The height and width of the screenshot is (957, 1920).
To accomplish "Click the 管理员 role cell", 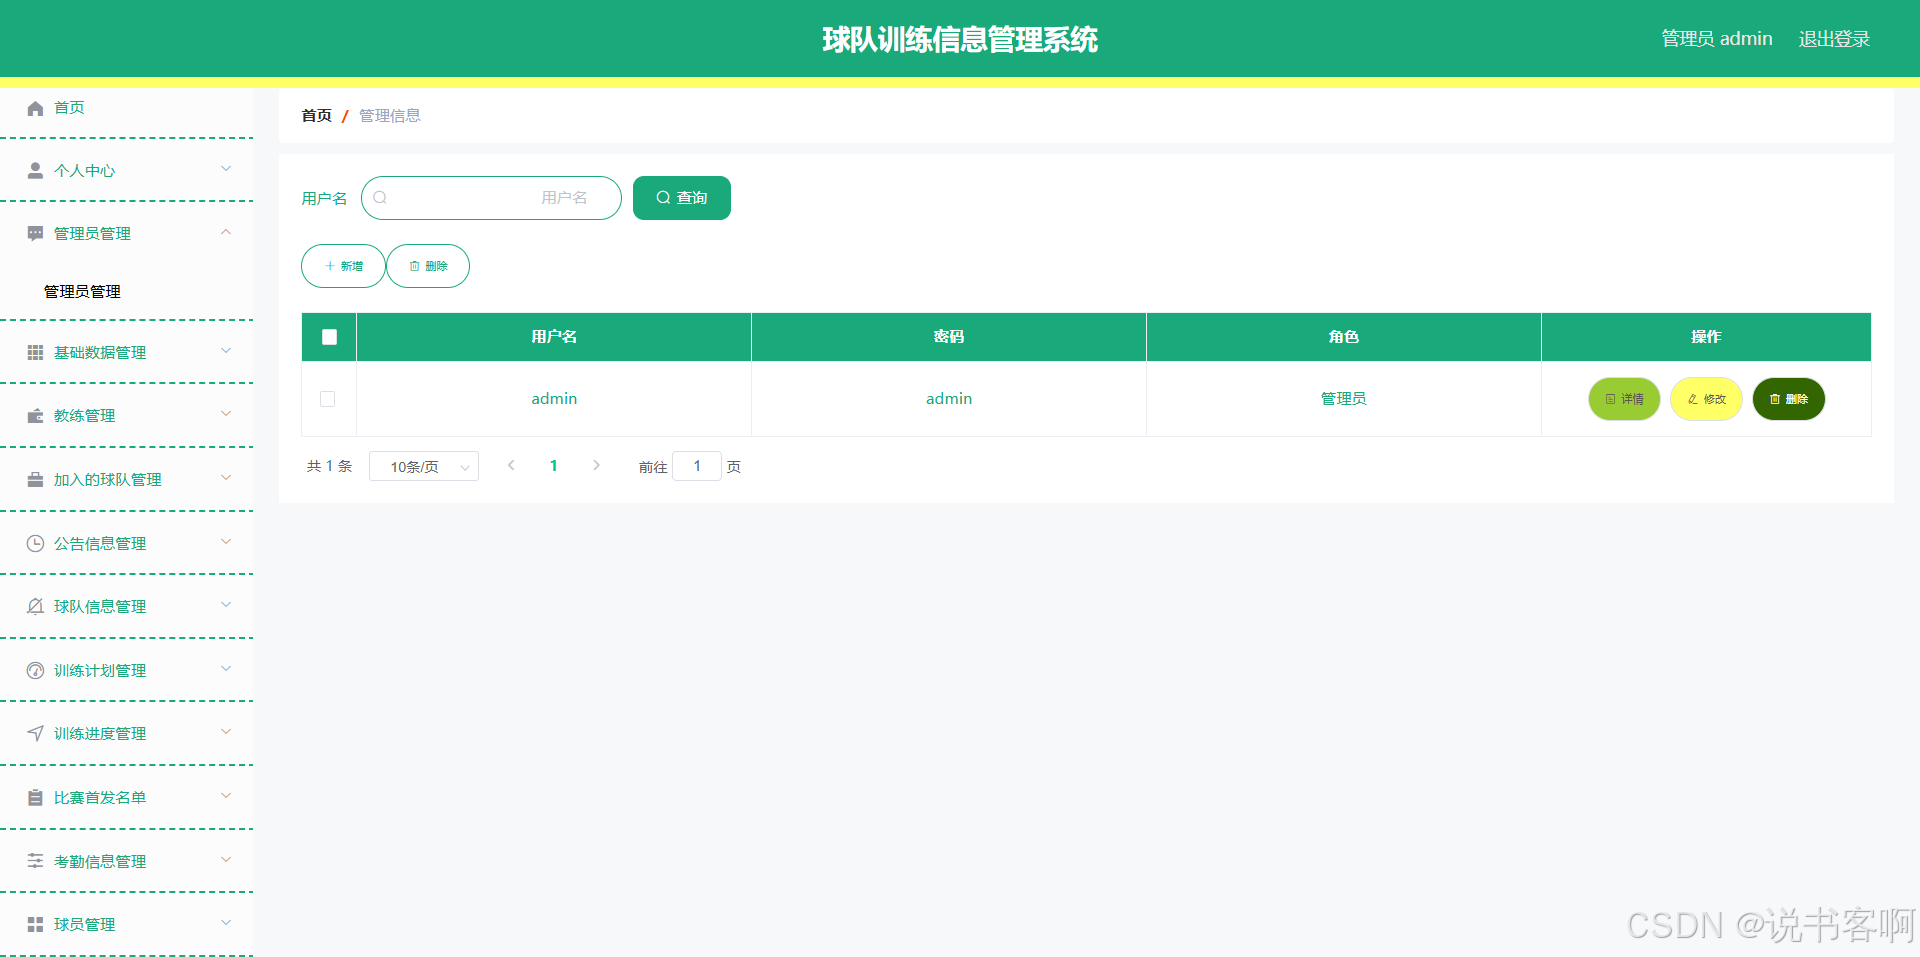I will pos(1344,399).
